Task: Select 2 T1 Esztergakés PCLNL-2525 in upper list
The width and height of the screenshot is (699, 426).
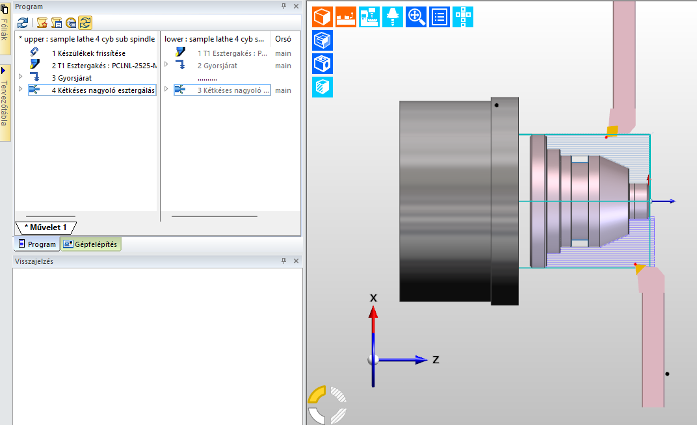Action: click(x=104, y=66)
